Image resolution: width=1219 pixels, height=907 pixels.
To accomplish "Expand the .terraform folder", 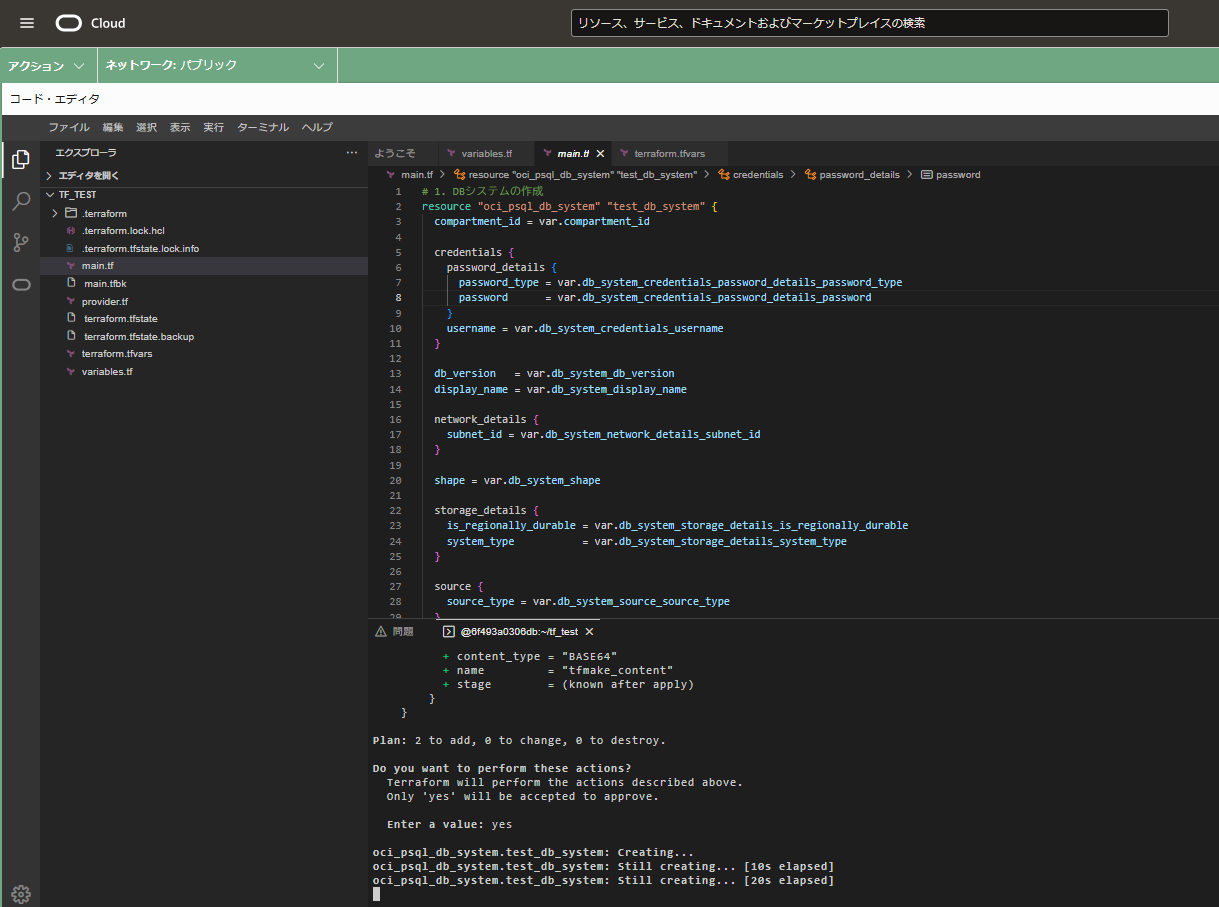I will (x=56, y=213).
